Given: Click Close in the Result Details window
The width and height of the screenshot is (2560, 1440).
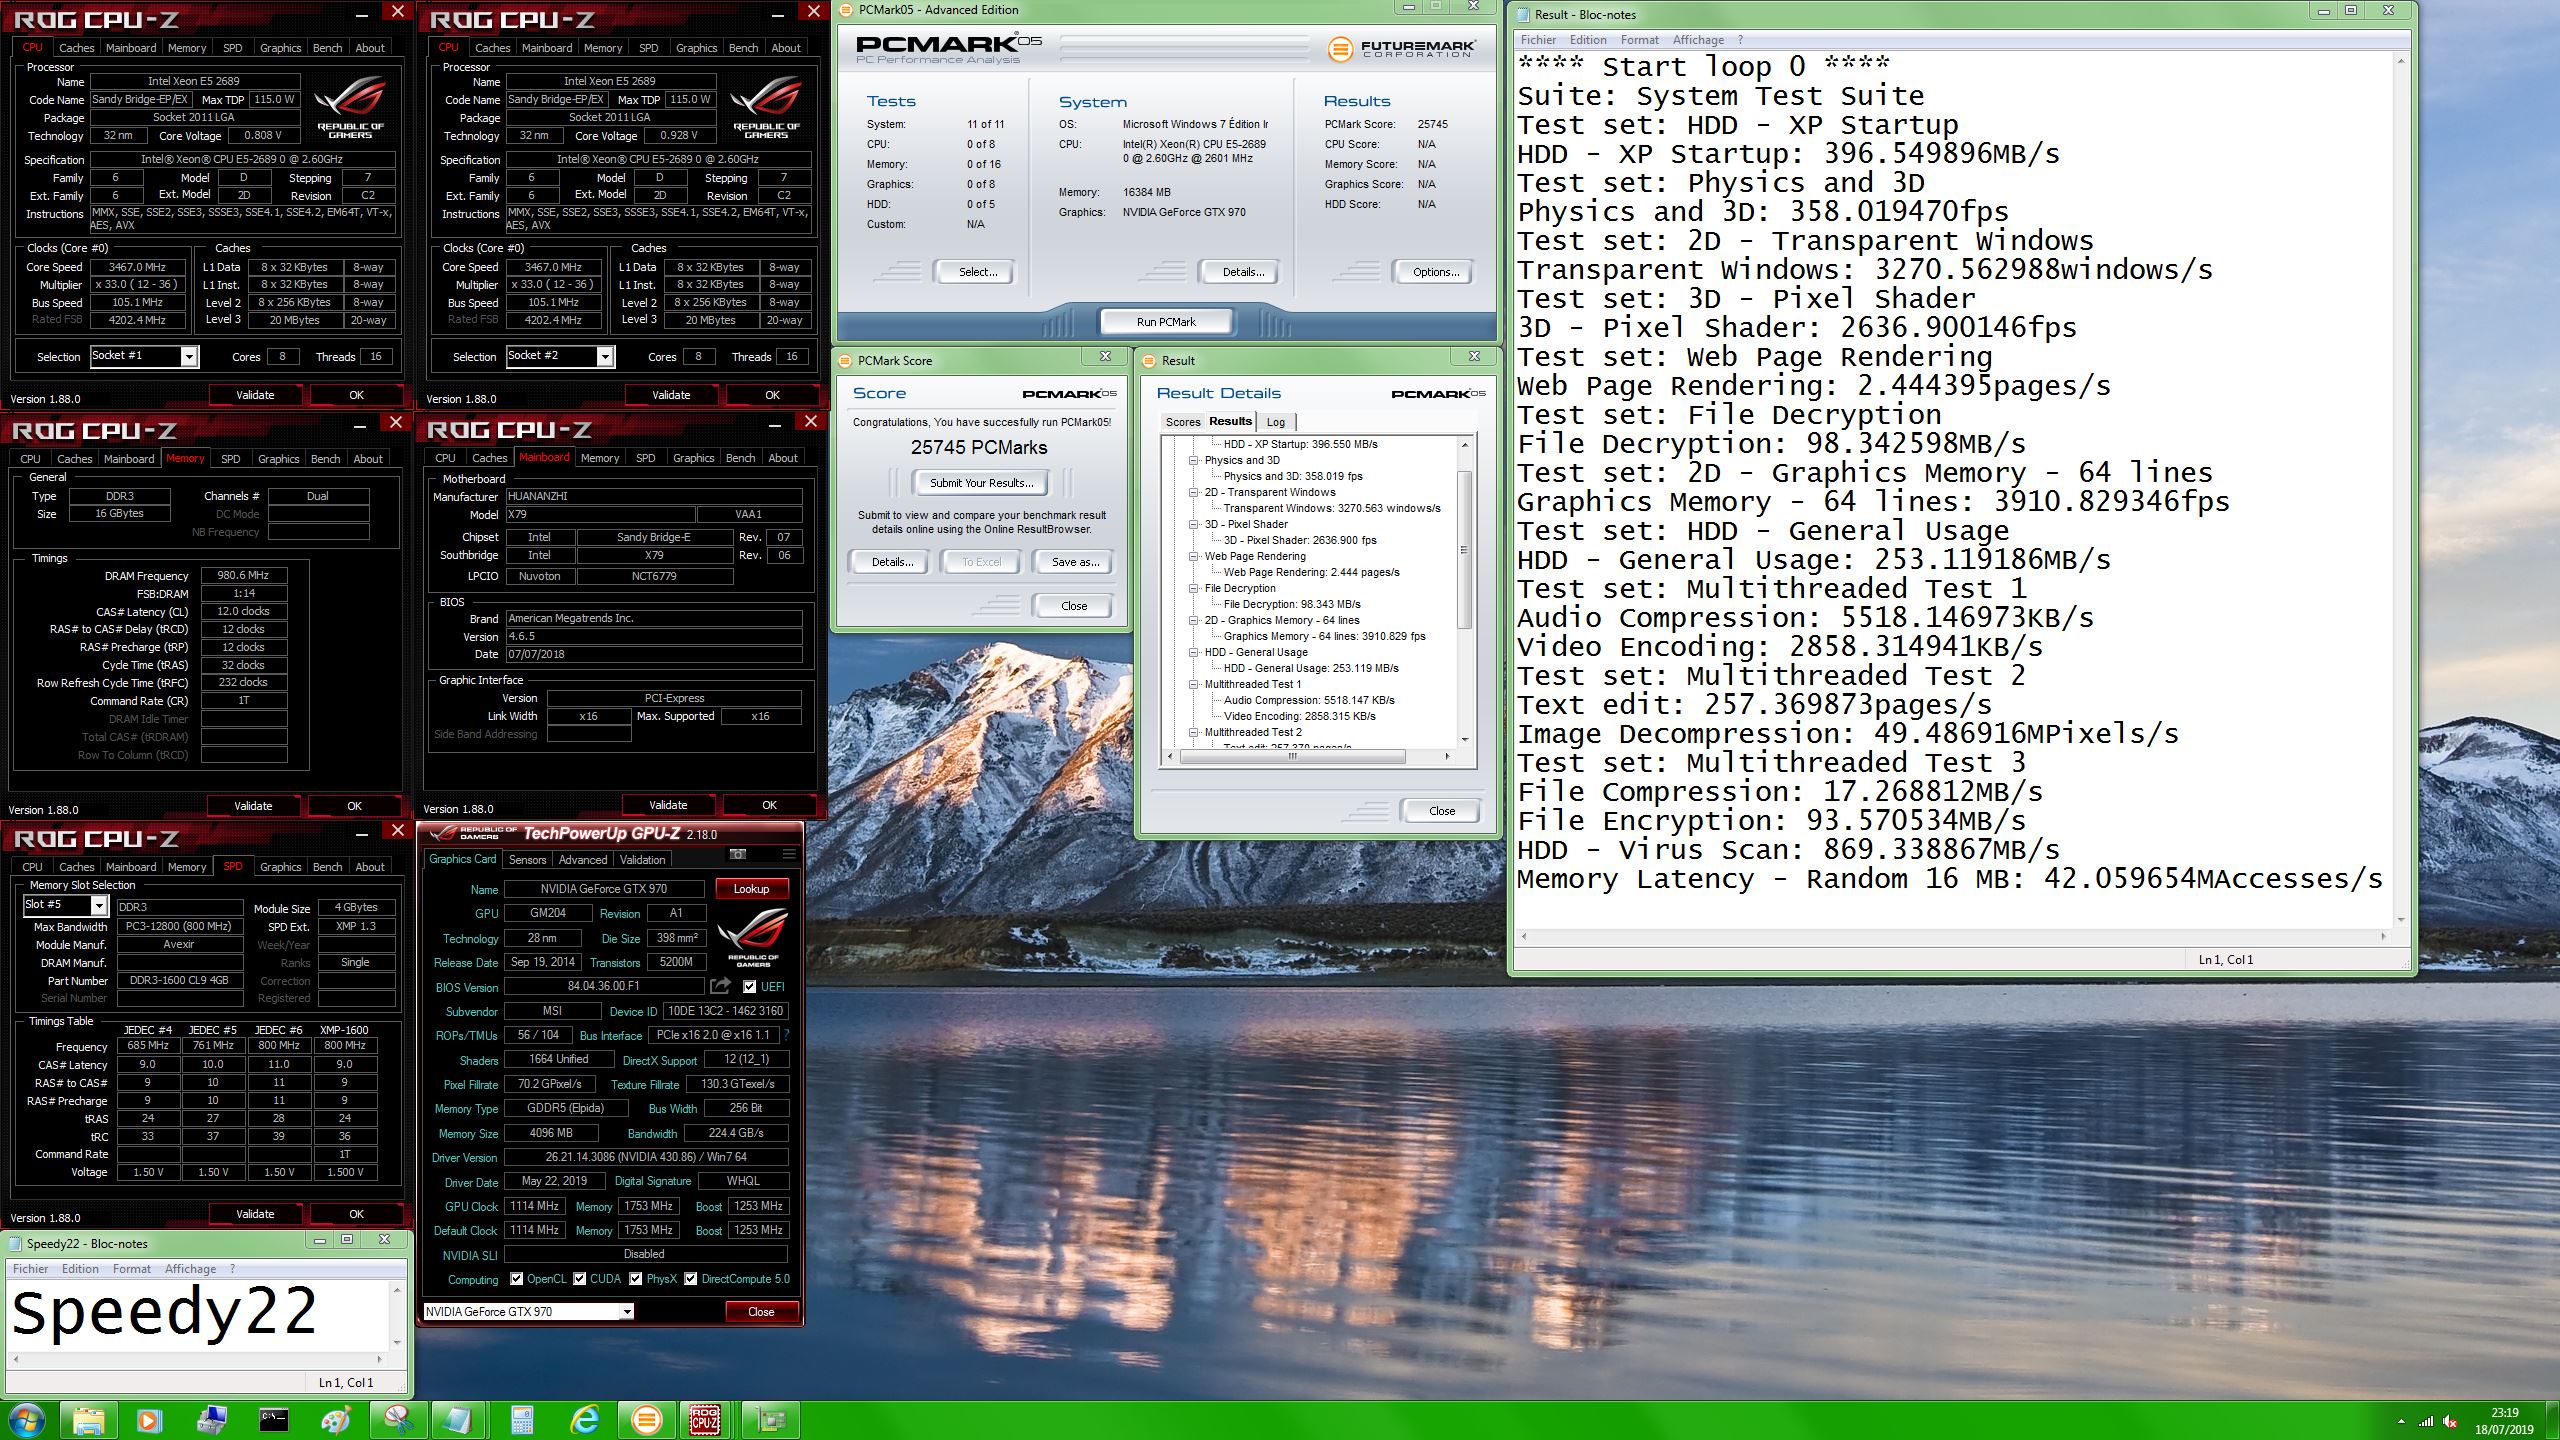Looking at the screenshot, I should coord(1441,811).
